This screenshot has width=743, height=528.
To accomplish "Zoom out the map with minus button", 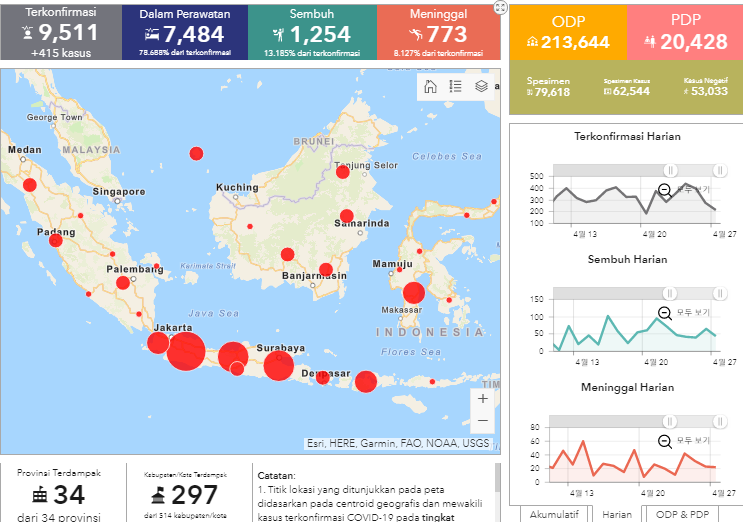I will coord(483,421).
